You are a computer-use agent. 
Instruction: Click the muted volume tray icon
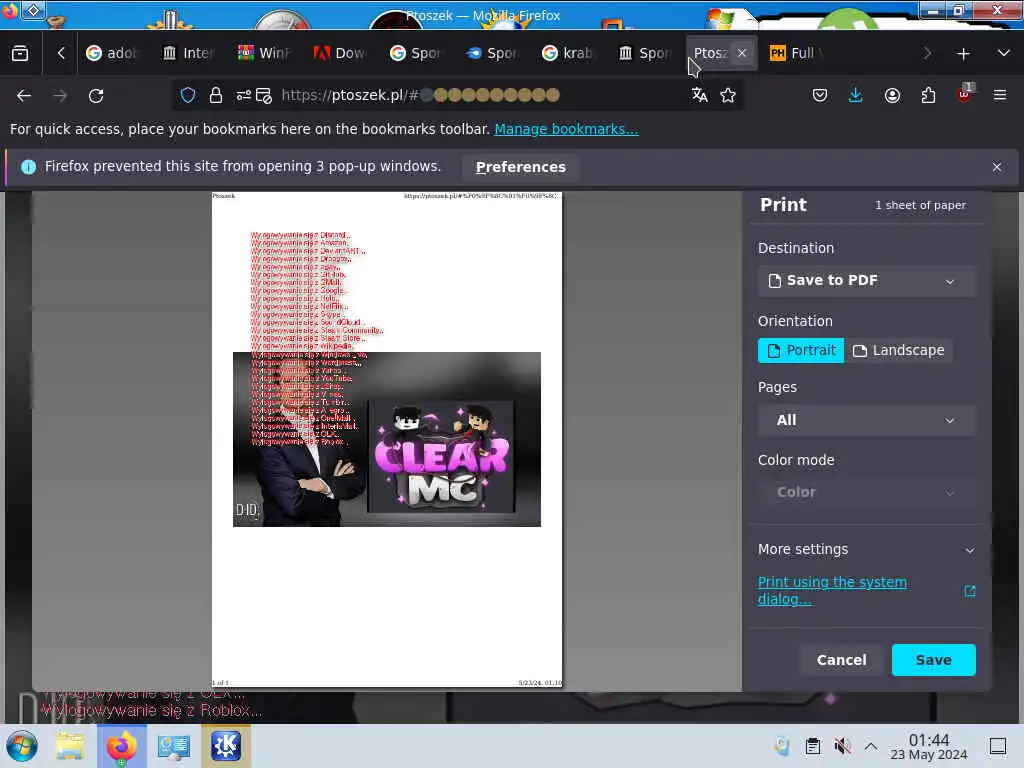tap(842, 746)
